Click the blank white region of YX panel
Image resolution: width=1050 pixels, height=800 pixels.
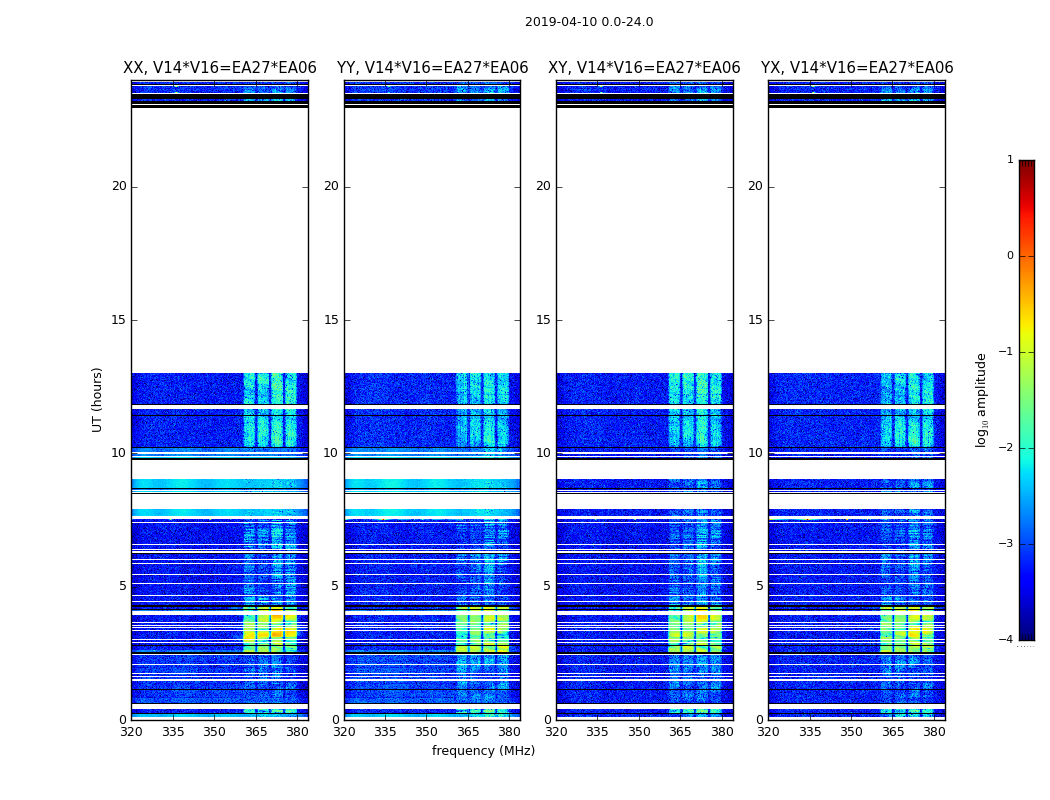tap(857, 240)
